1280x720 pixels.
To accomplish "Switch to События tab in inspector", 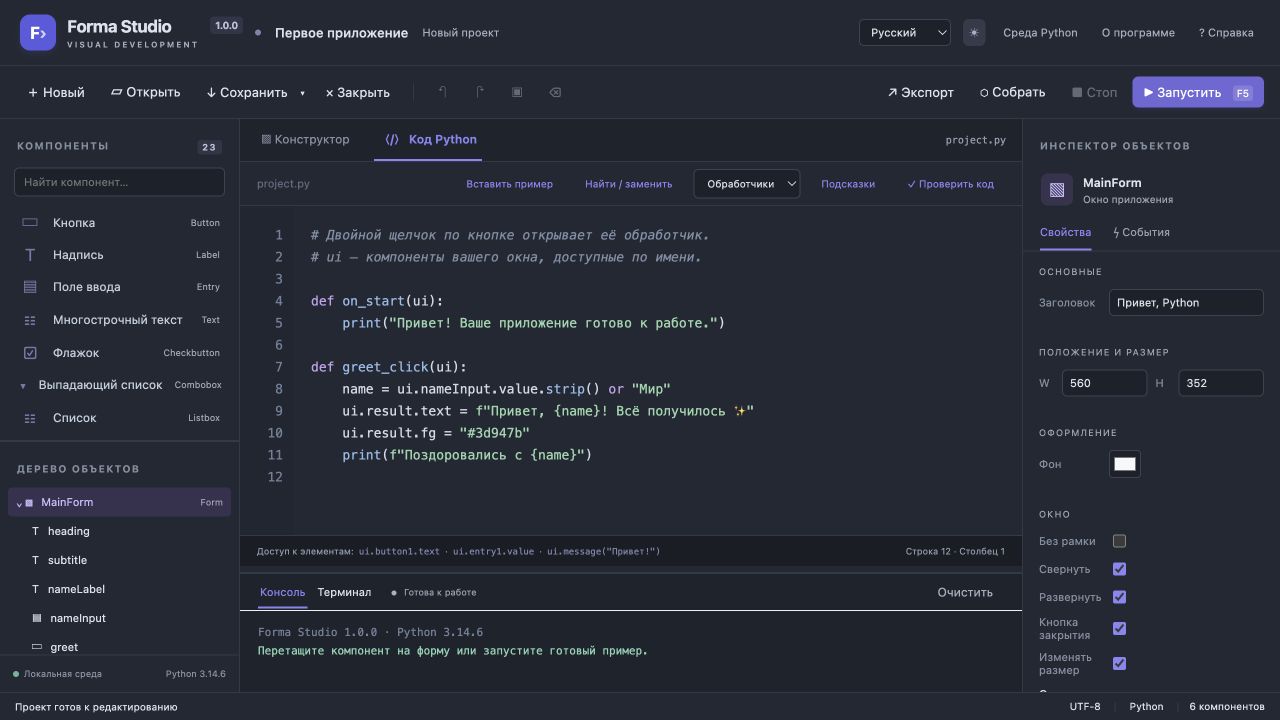I will coord(1141,232).
